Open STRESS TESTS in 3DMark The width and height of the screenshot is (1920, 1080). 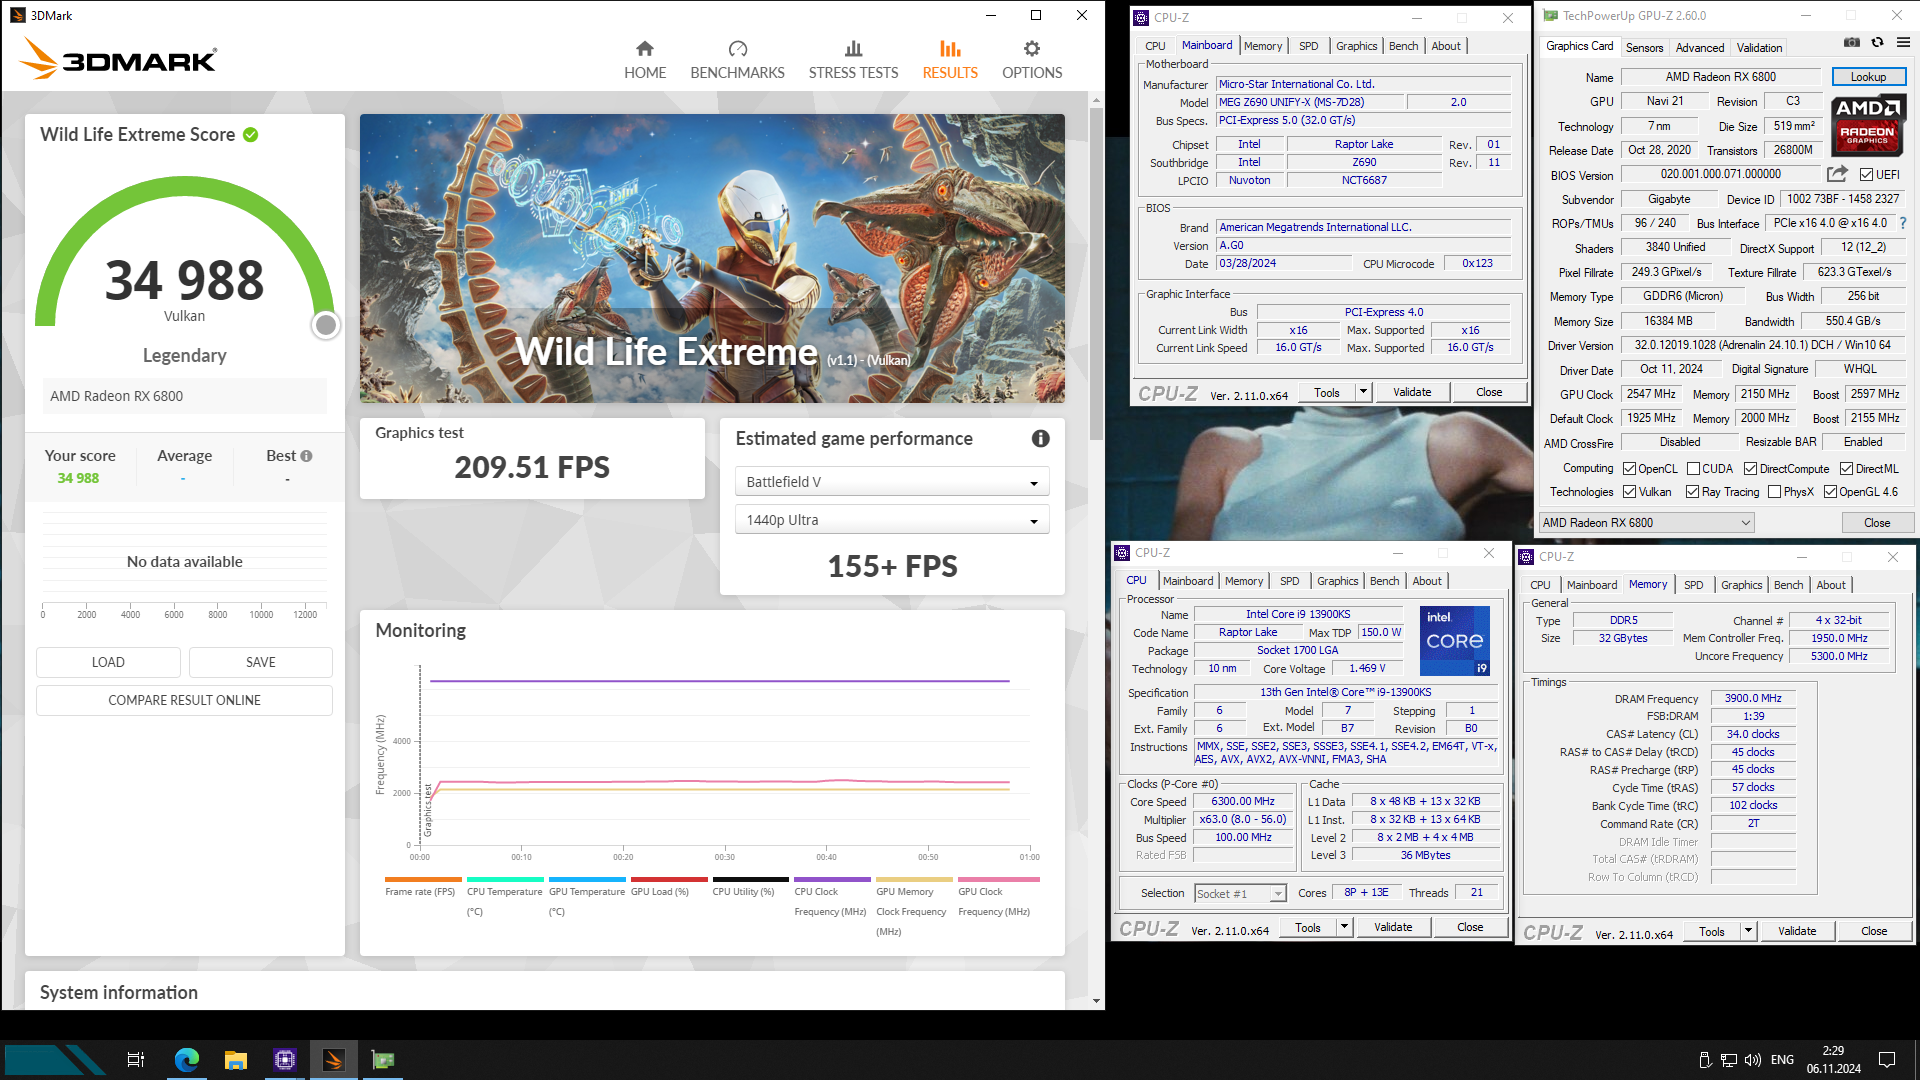click(x=853, y=60)
